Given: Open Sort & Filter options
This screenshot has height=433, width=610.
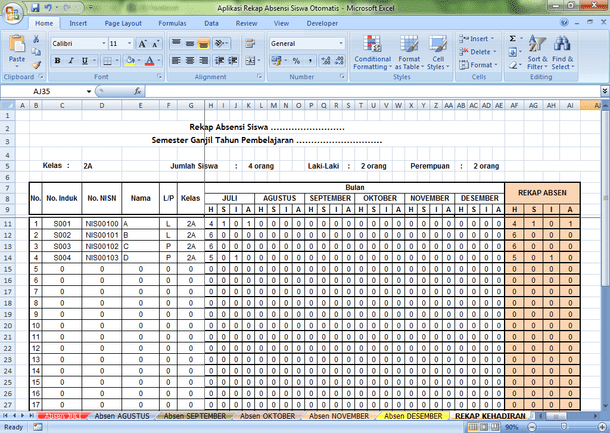Looking at the screenshot, I should 537,52.
